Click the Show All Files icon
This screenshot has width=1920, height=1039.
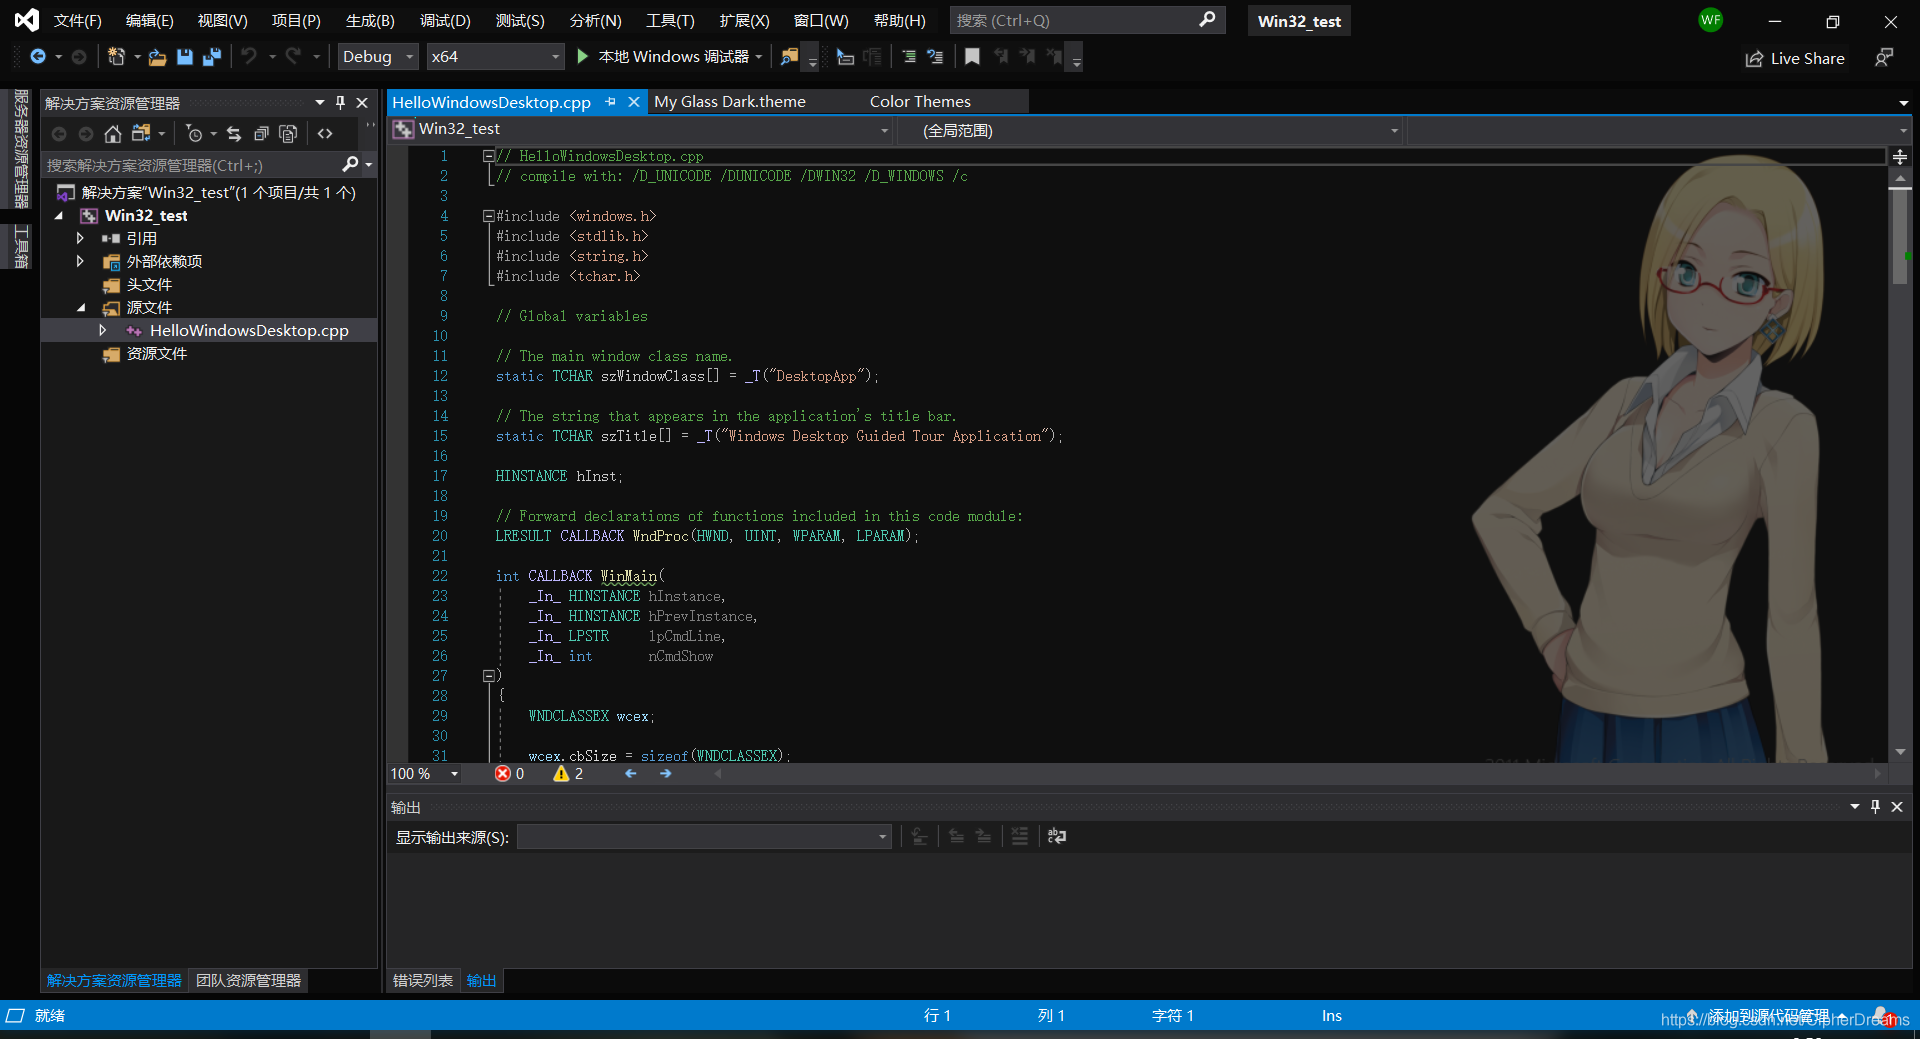288,134
